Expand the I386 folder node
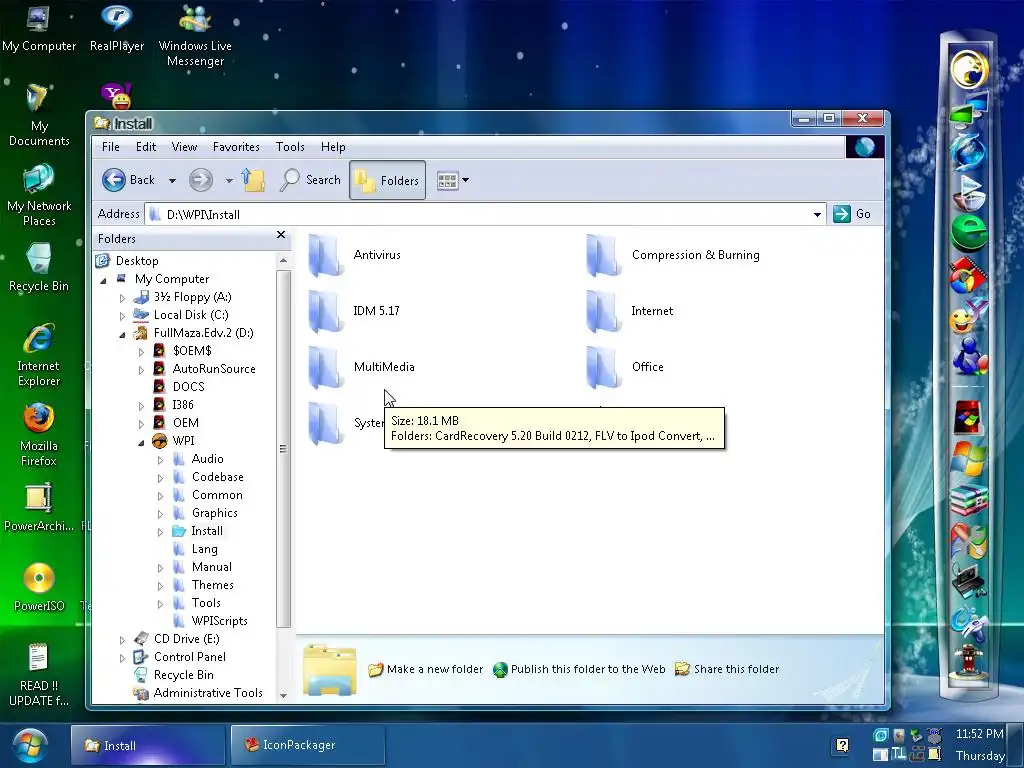This screenshot has width=1024, height=768. pyautogui.click(x=141, y=406)
